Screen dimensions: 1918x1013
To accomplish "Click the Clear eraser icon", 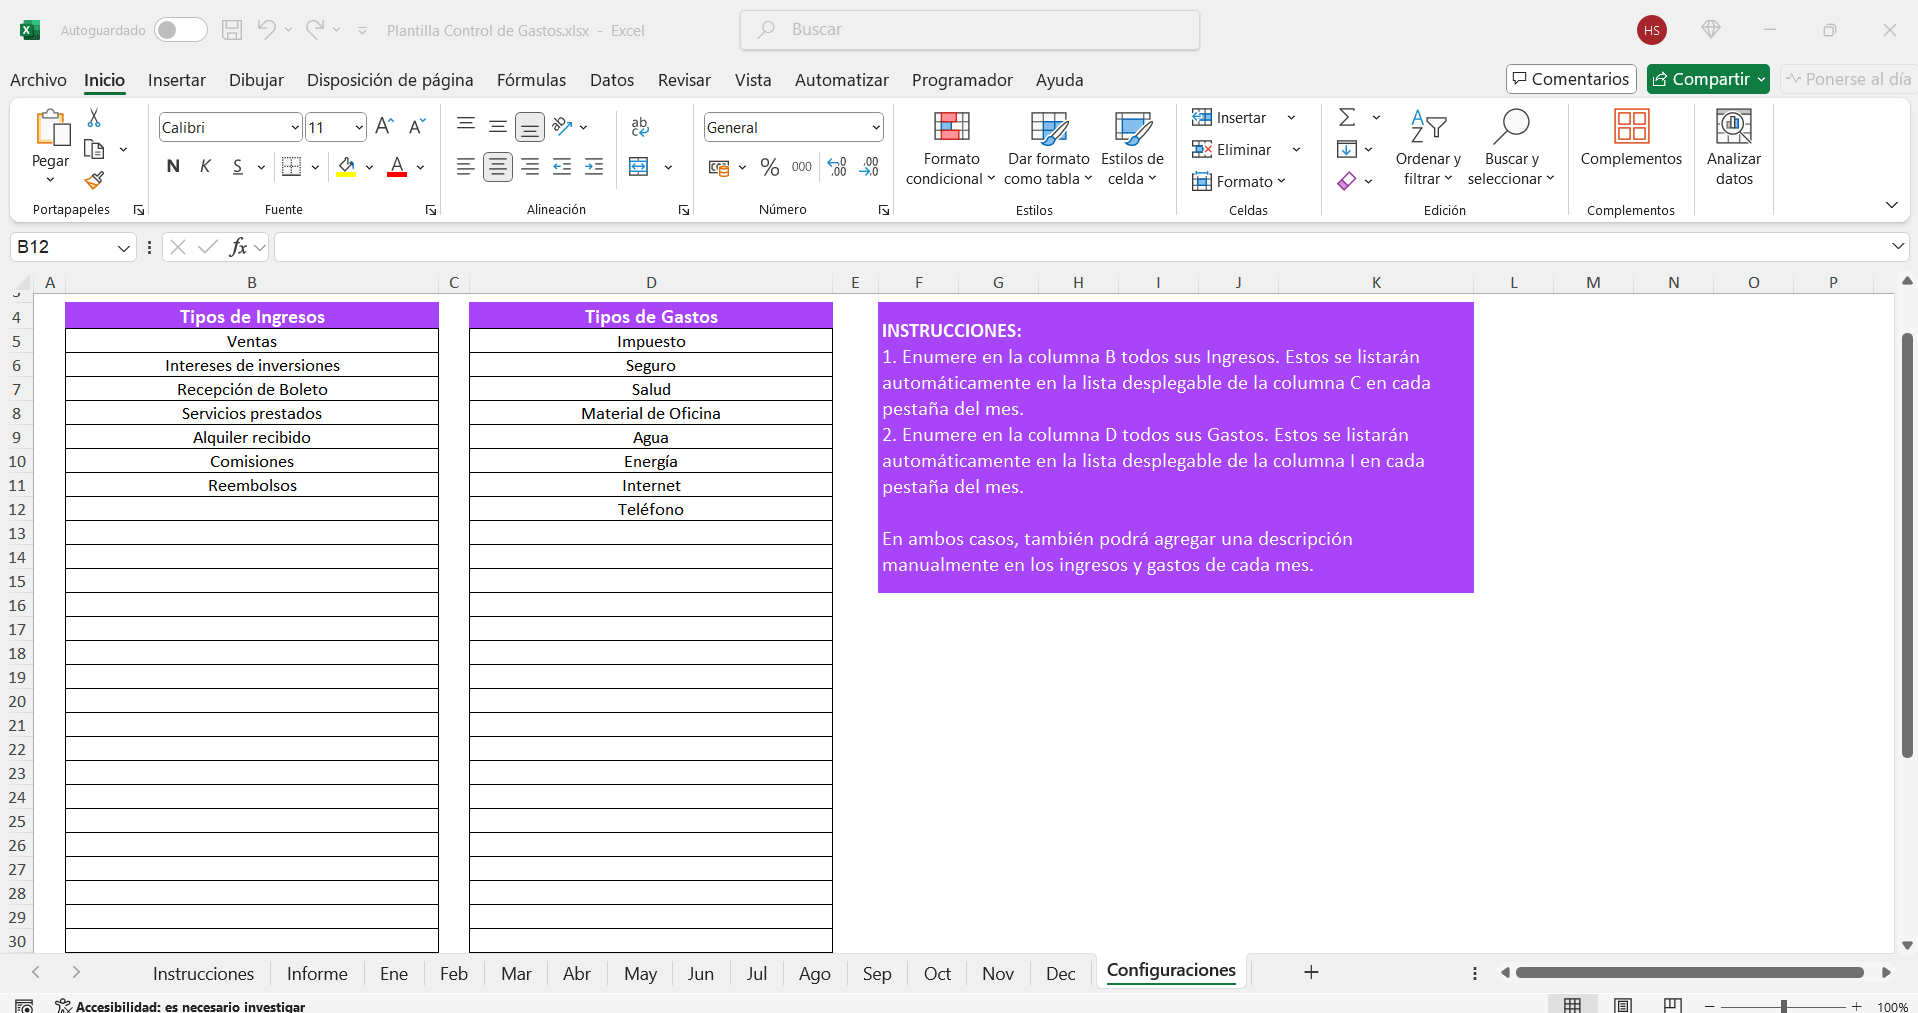I will [x=1347, y=181].
